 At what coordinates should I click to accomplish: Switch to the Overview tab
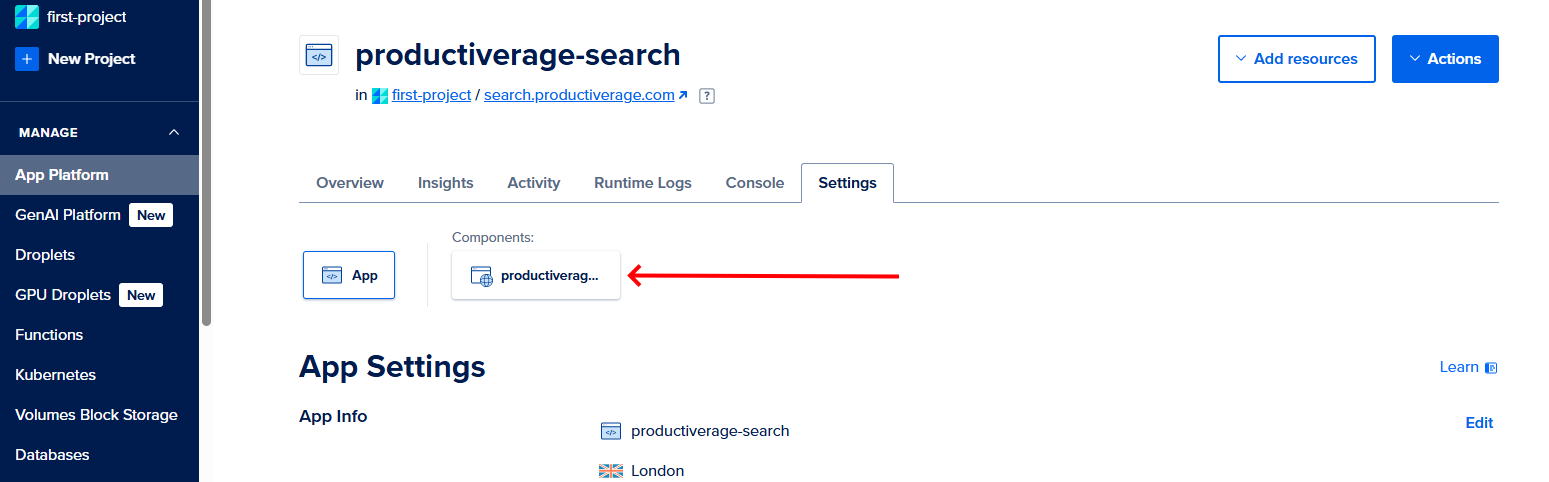click(x=350, y=183)
